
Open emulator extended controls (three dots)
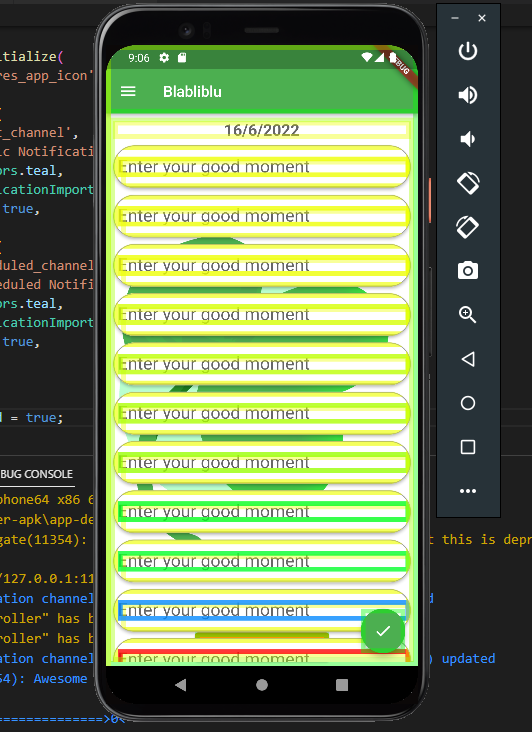coord(468,491)
